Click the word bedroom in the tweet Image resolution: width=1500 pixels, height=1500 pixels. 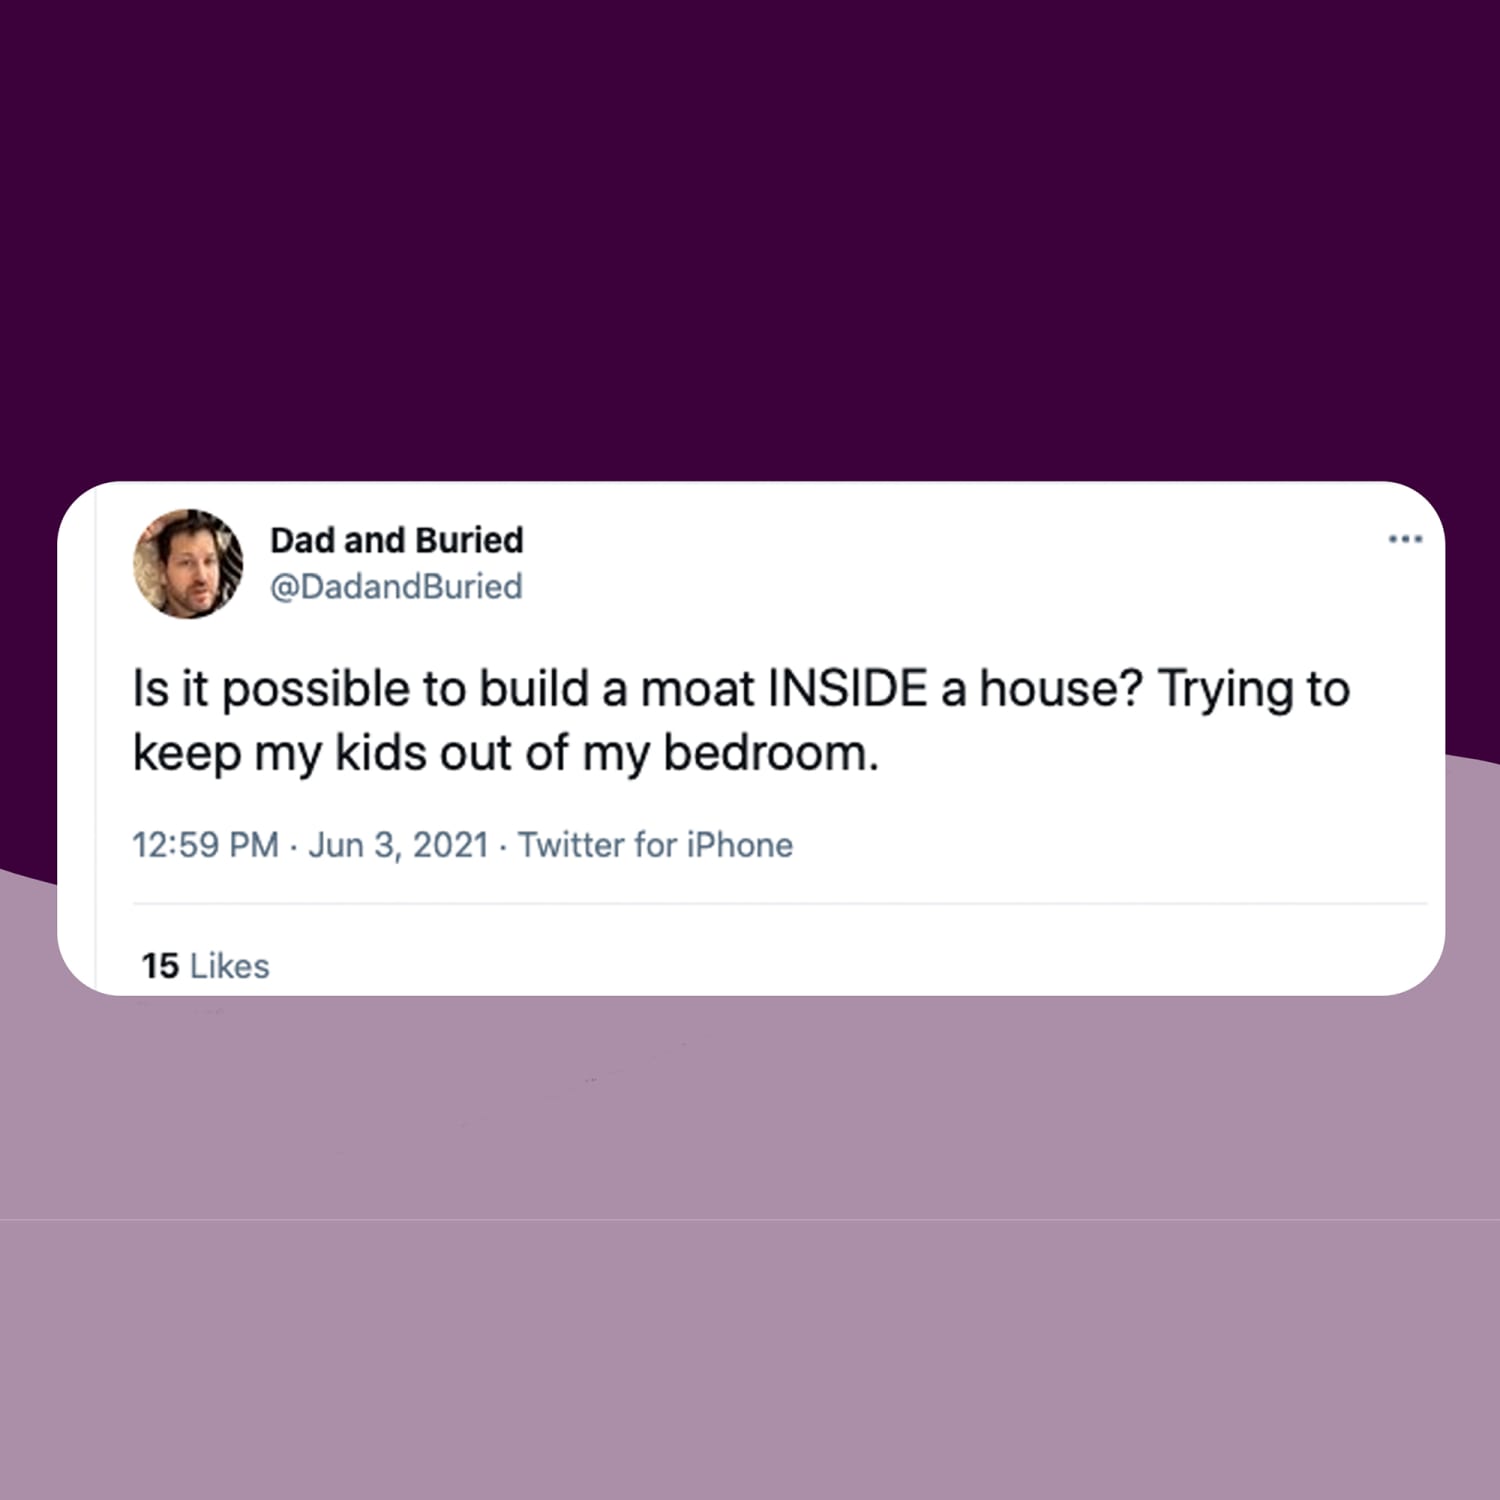pyautogui.click(x=765, y=753)
